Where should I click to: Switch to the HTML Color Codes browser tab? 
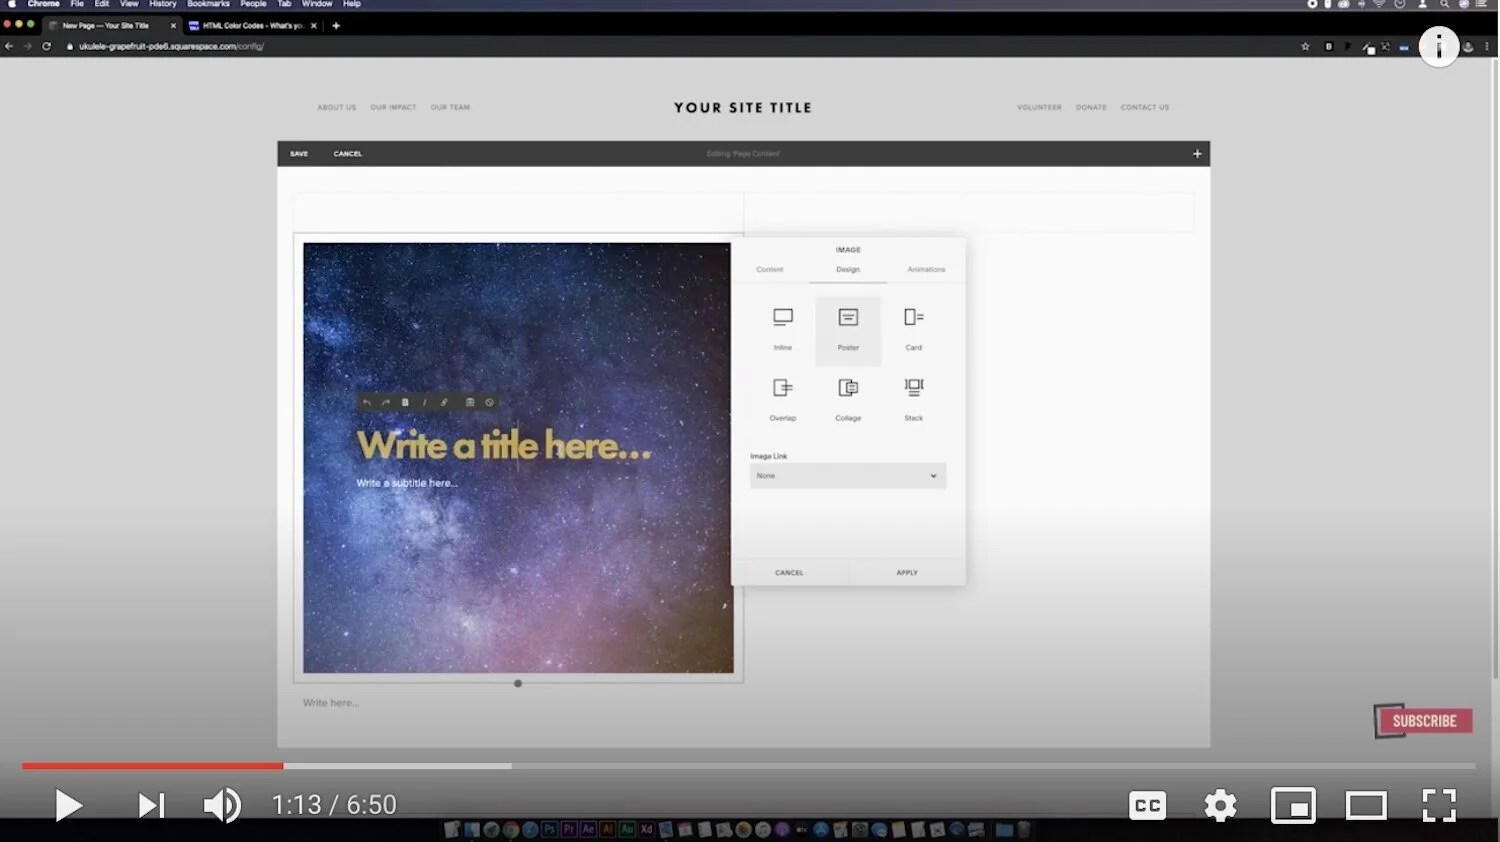pos(248,25)
